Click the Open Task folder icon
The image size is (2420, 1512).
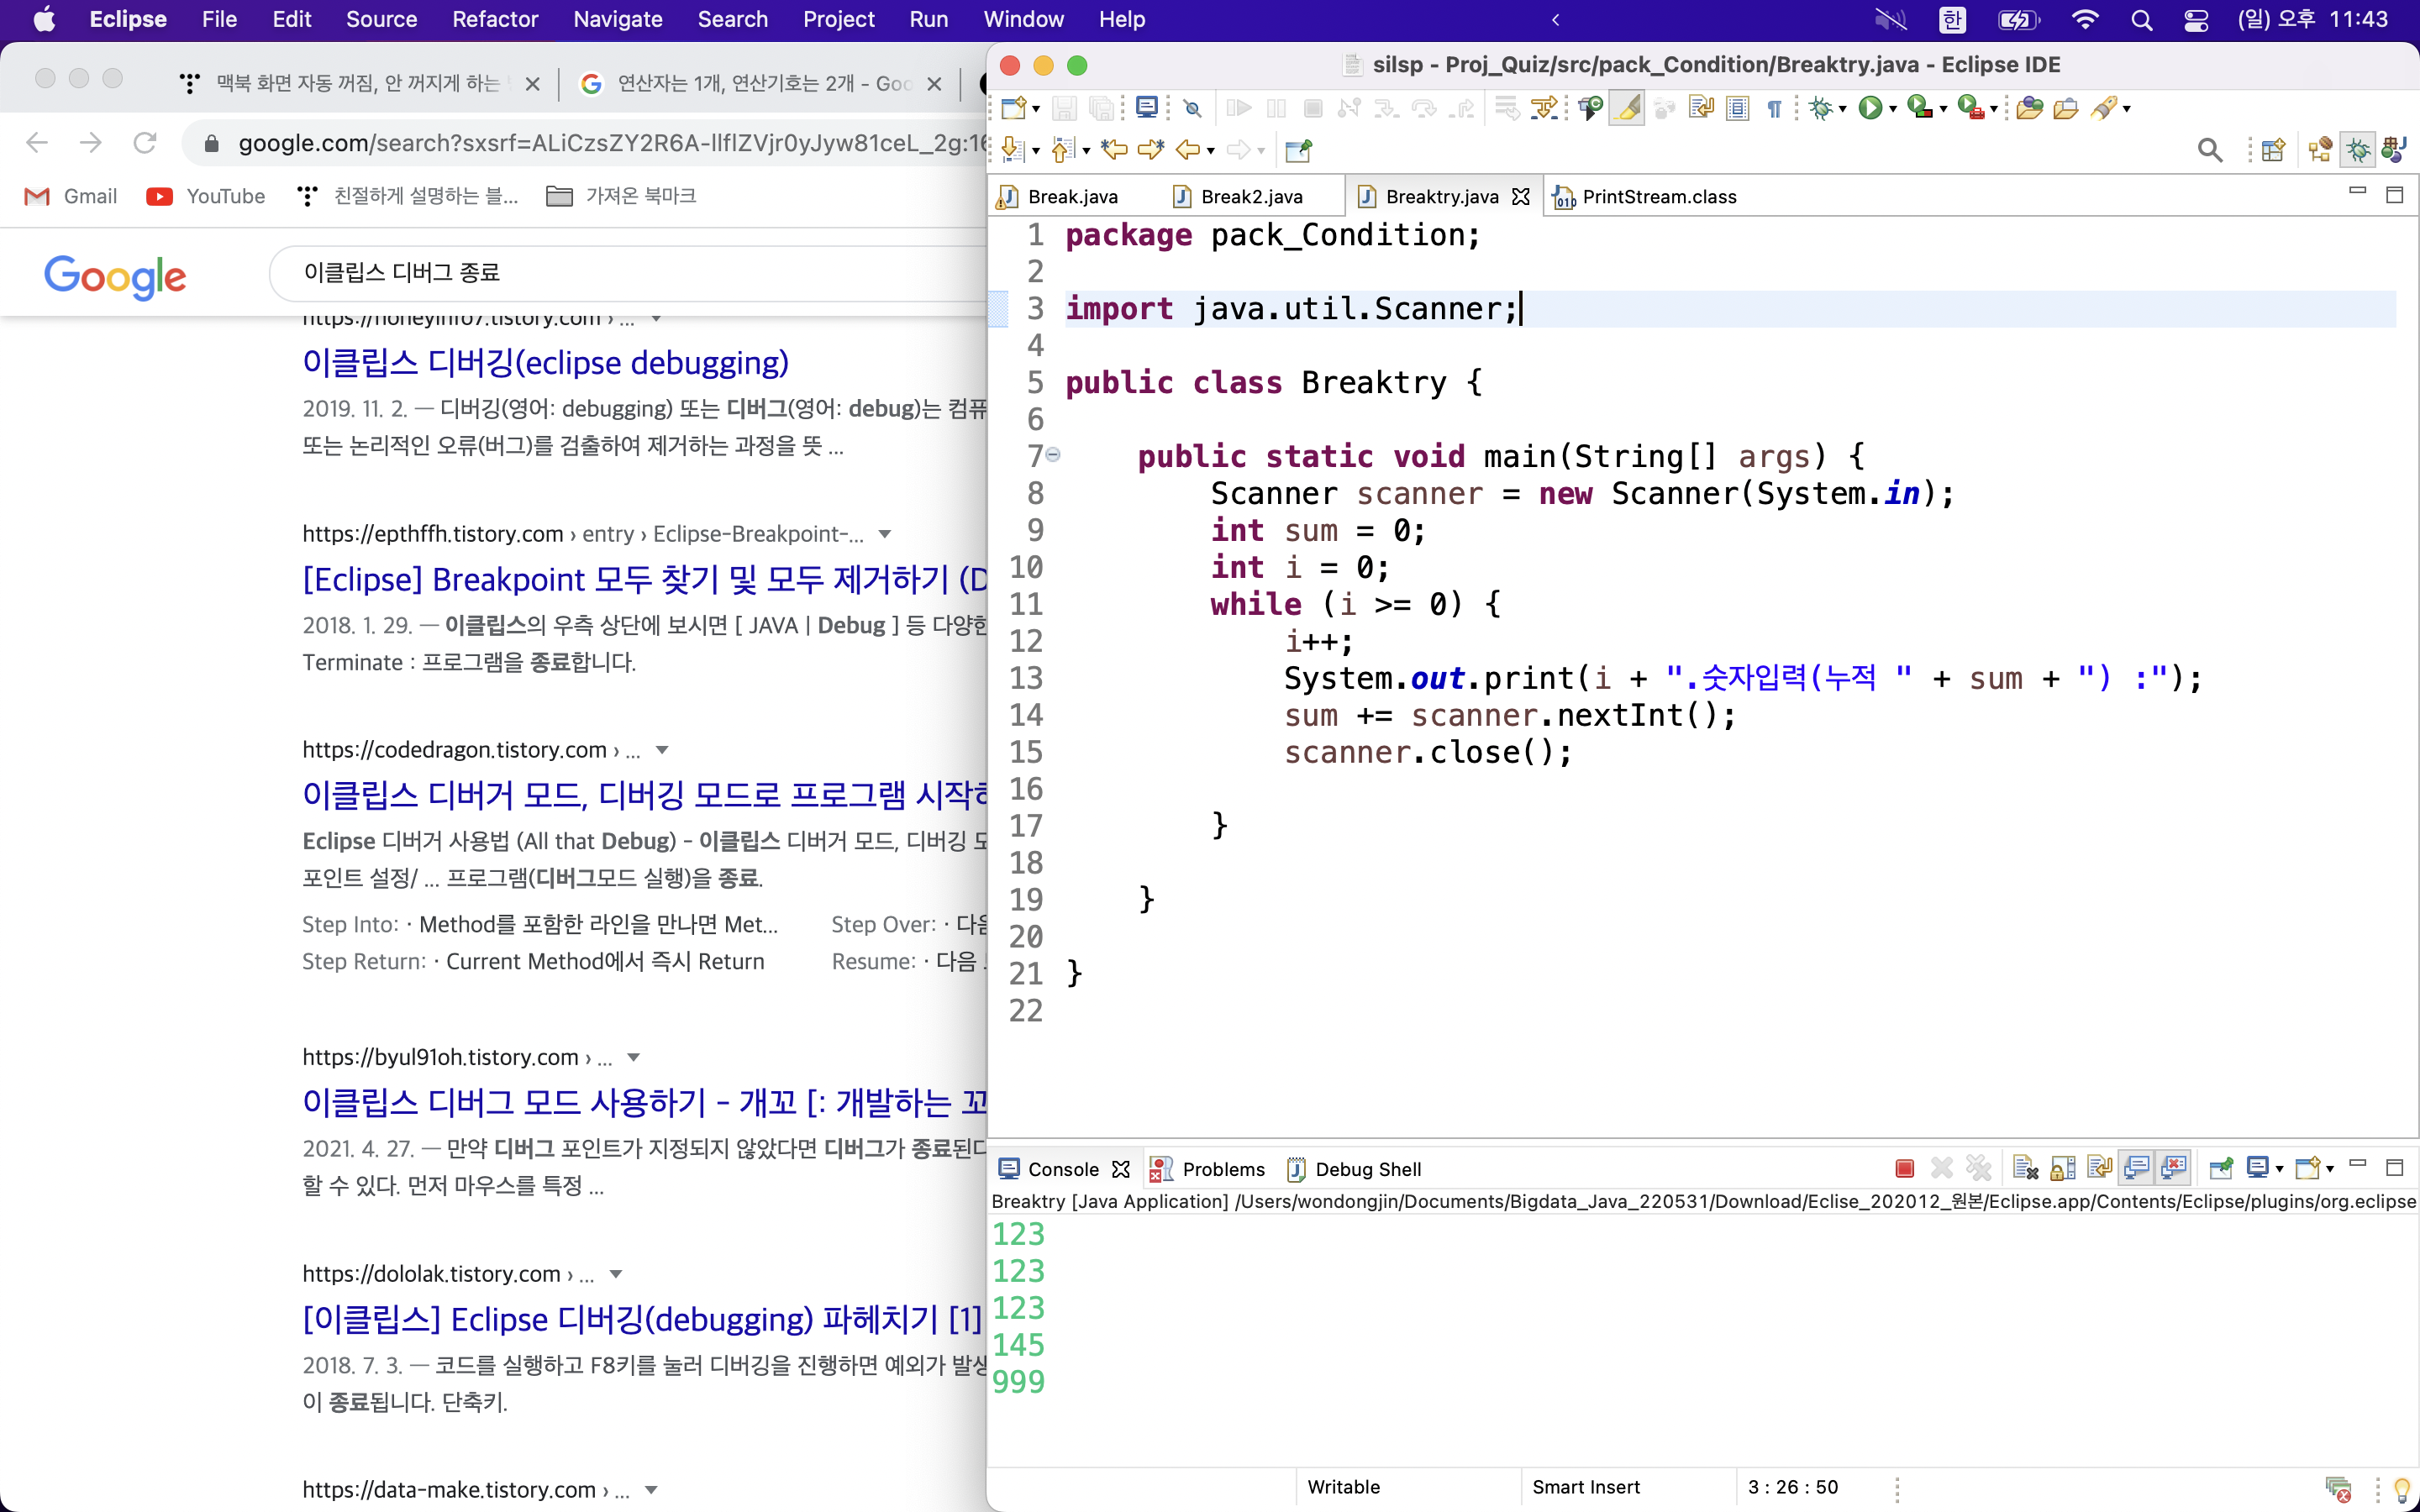tap(2065, 108)
